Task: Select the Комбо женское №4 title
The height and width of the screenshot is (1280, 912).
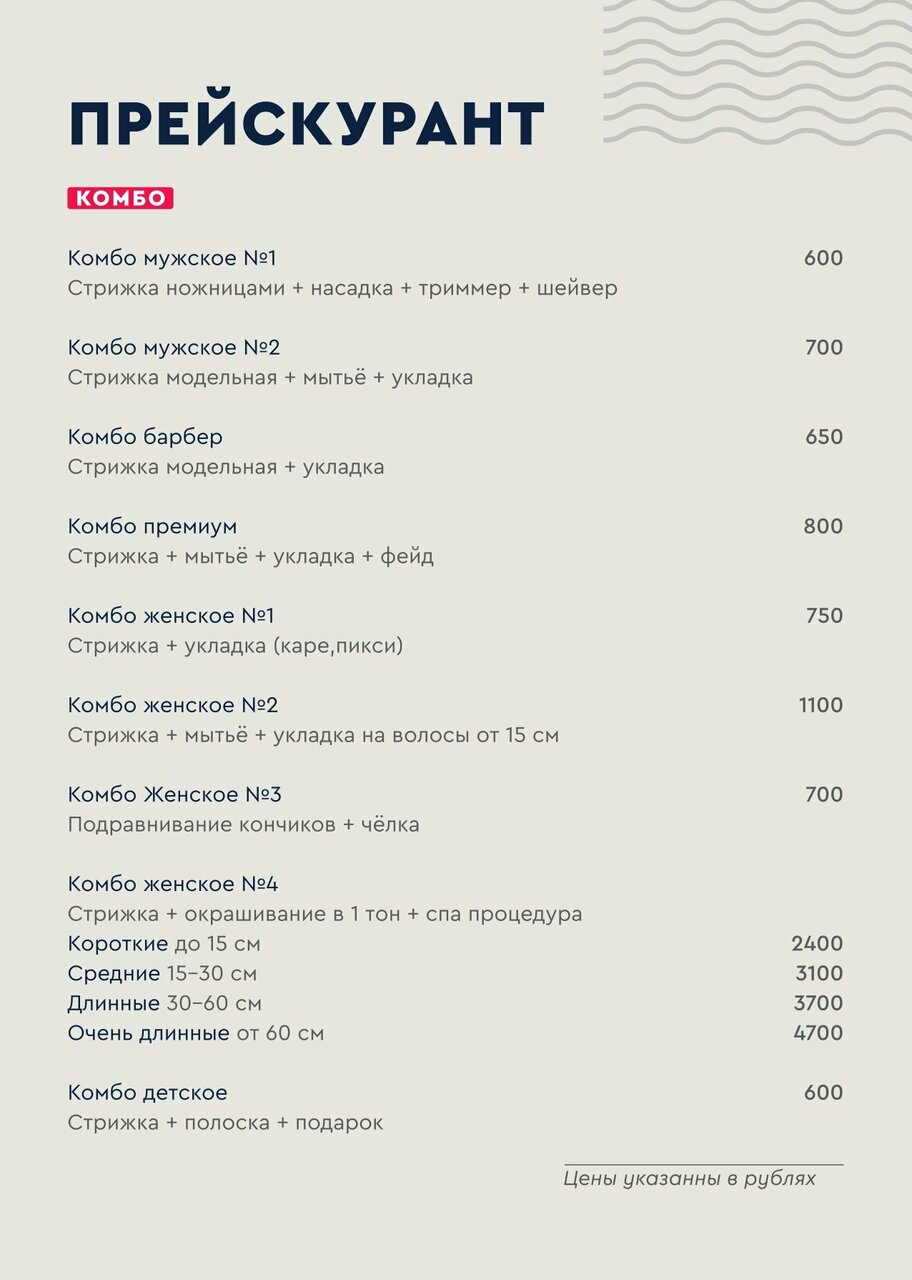Action: point(174,884)
